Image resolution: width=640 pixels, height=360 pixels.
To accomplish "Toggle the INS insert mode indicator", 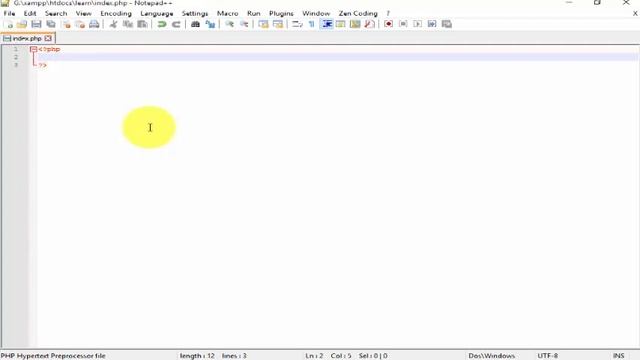I will 618,356.
